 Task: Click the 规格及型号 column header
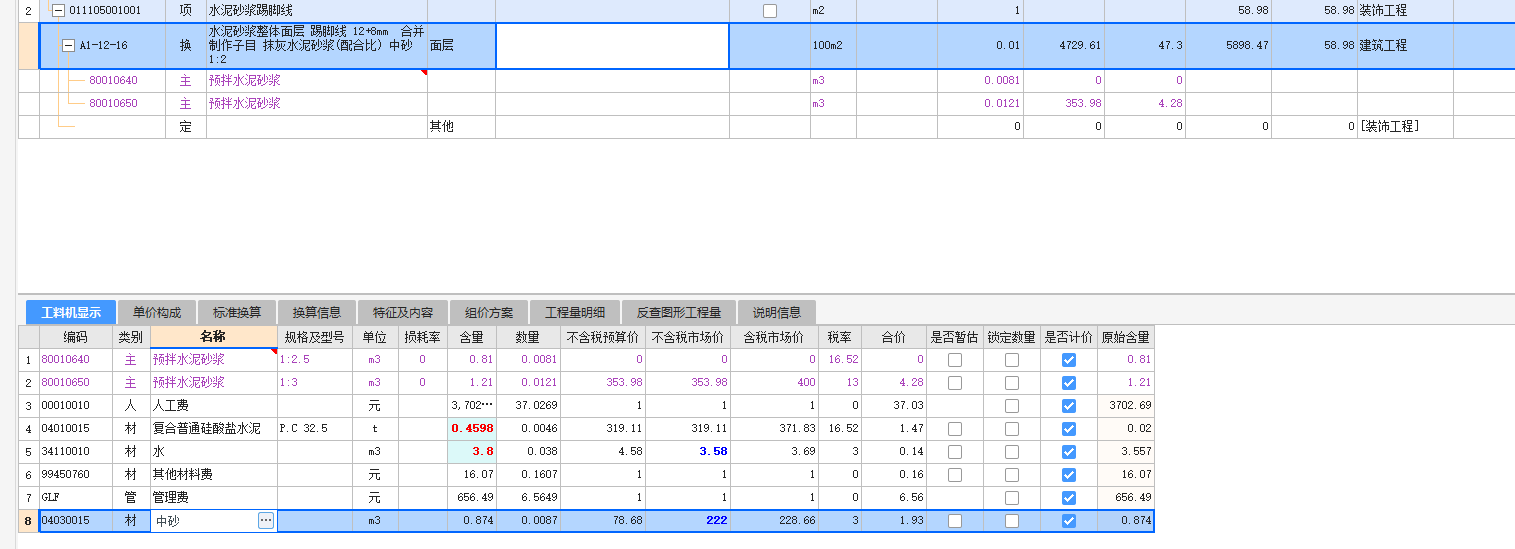(x=314, y=337)
